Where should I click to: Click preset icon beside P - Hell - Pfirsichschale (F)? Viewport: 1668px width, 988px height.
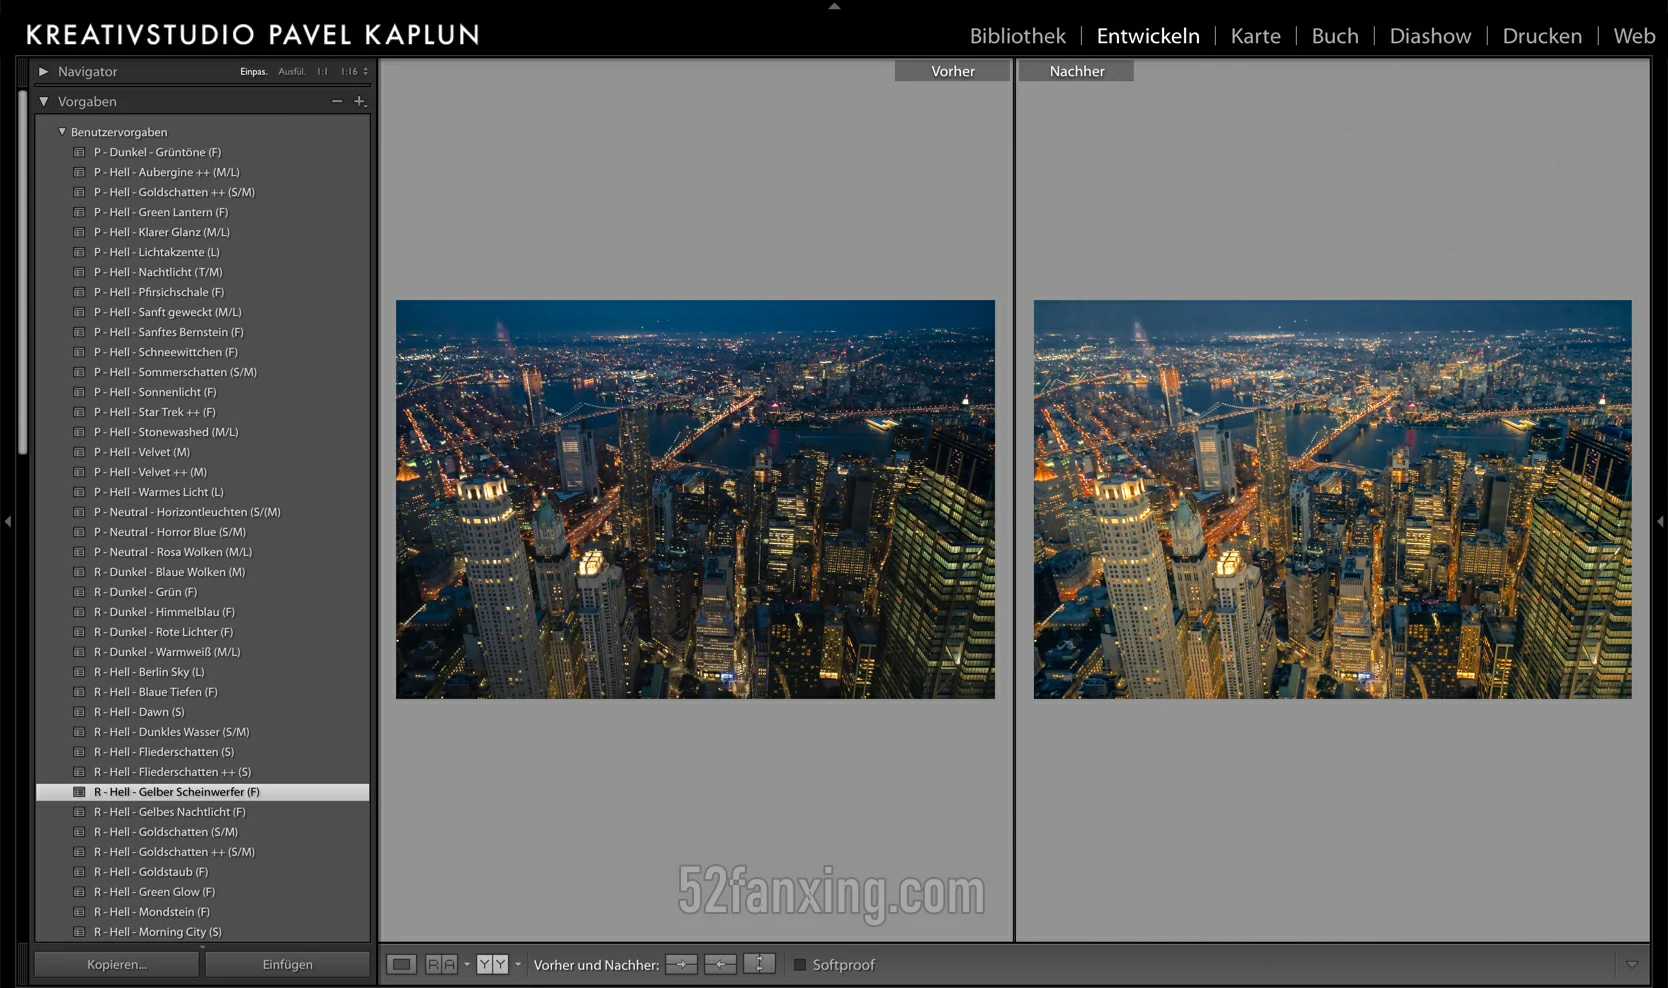(x=79, y=292)
